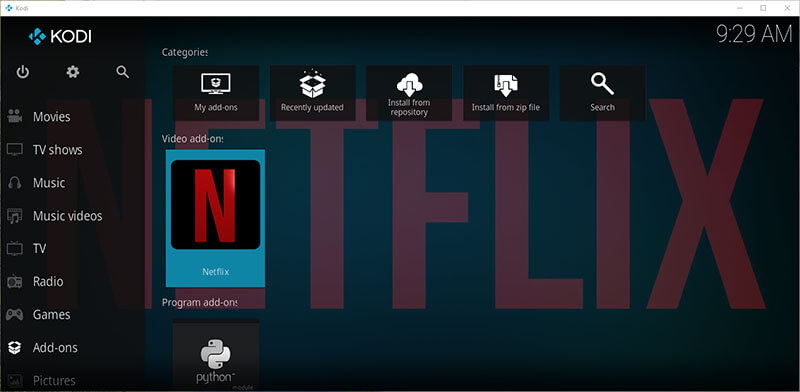Click the sidebar search magnifier icon

click(x=122, y=72)
